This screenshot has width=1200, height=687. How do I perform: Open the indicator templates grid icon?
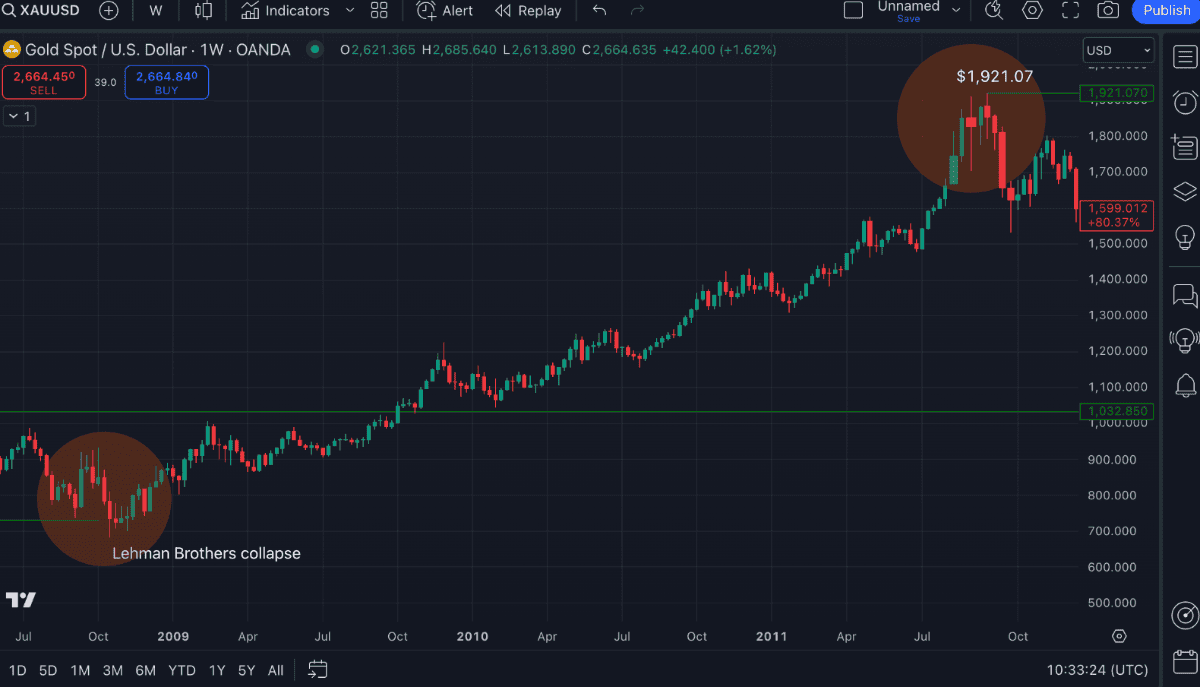tap(379, 11)
